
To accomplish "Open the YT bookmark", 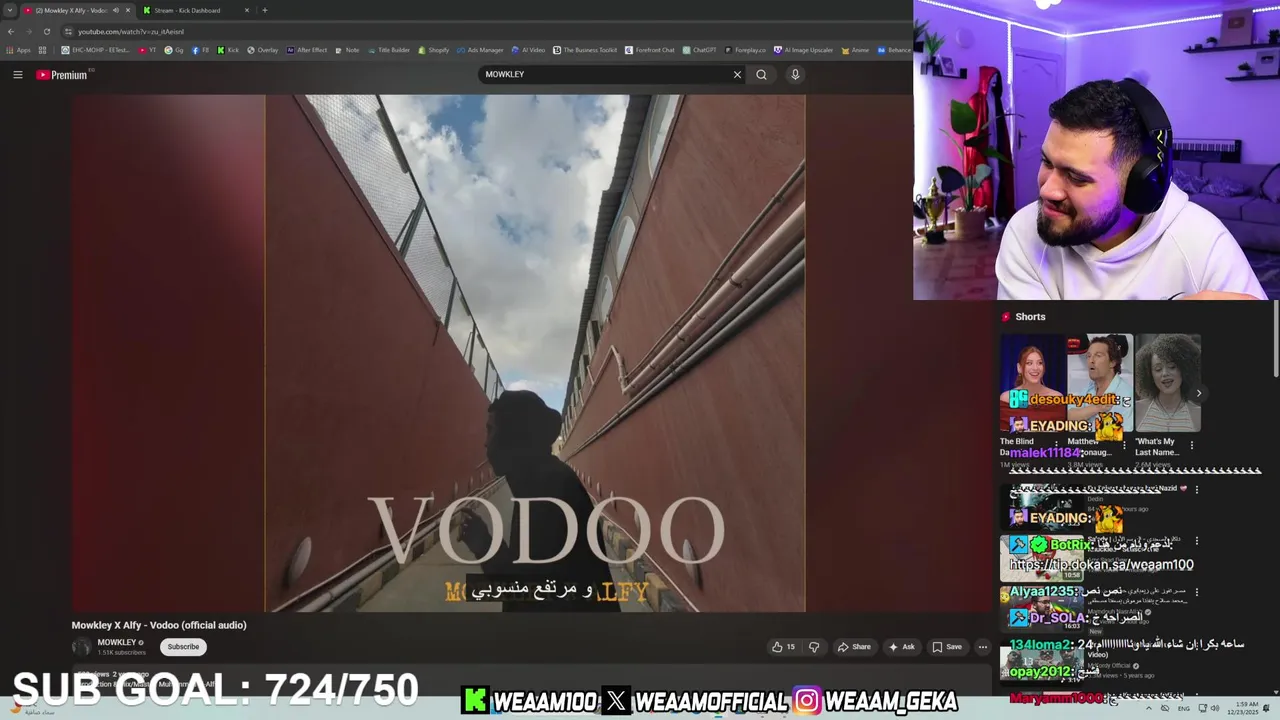I will pyautogui.click(x=148, y=50).
